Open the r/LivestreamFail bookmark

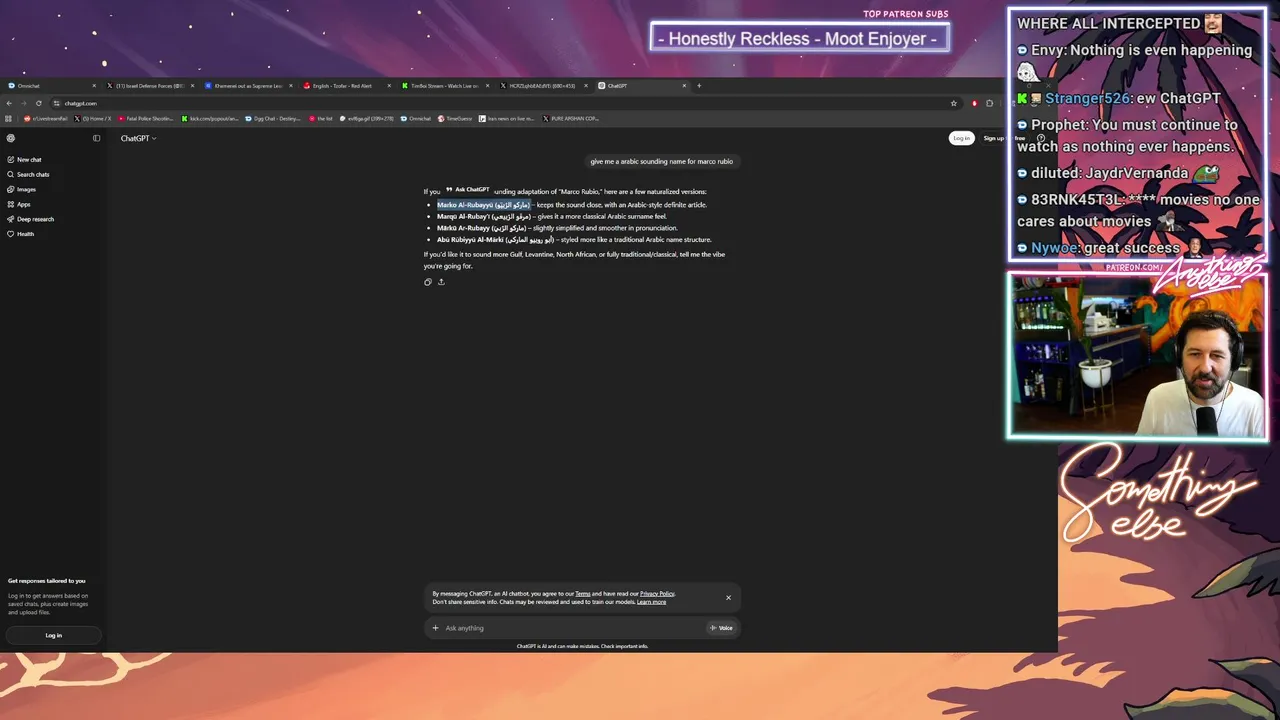click(46, 119)
